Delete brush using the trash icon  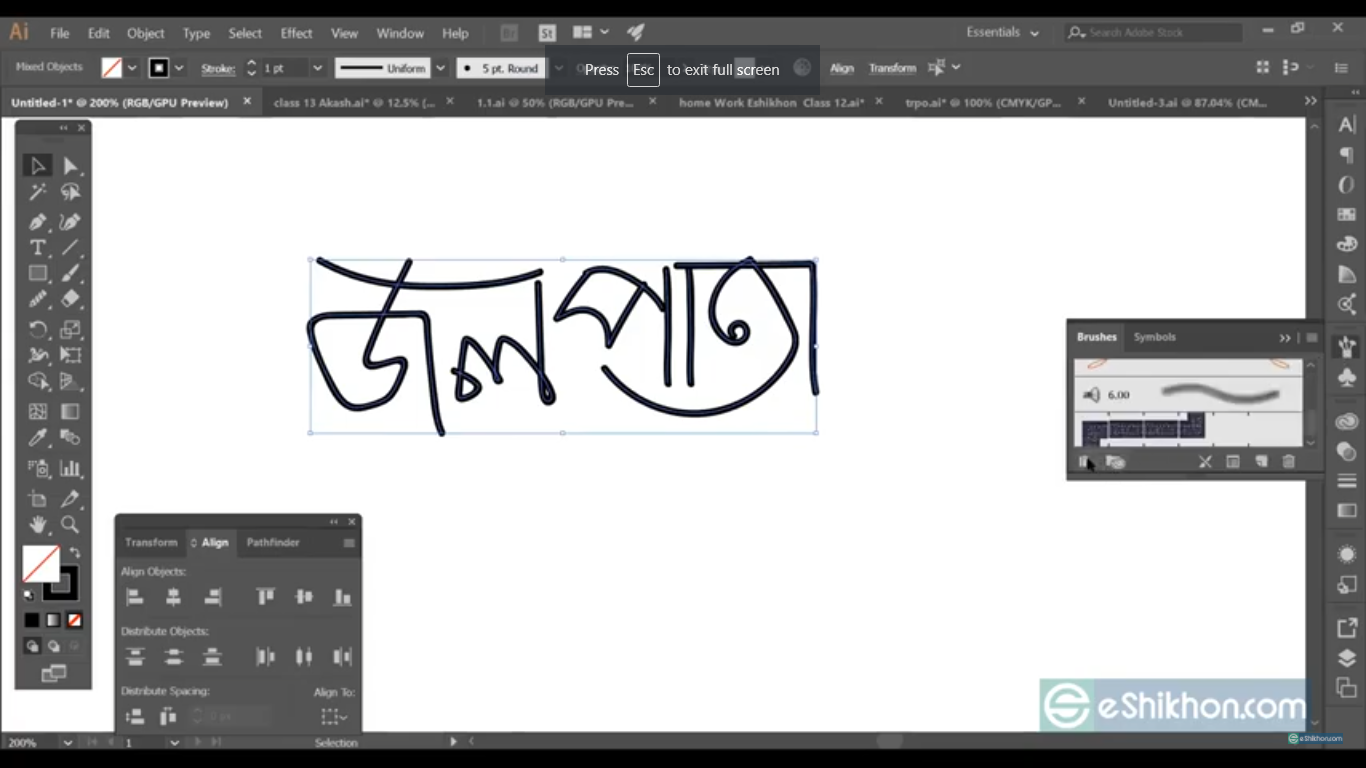click(1288, 462)
